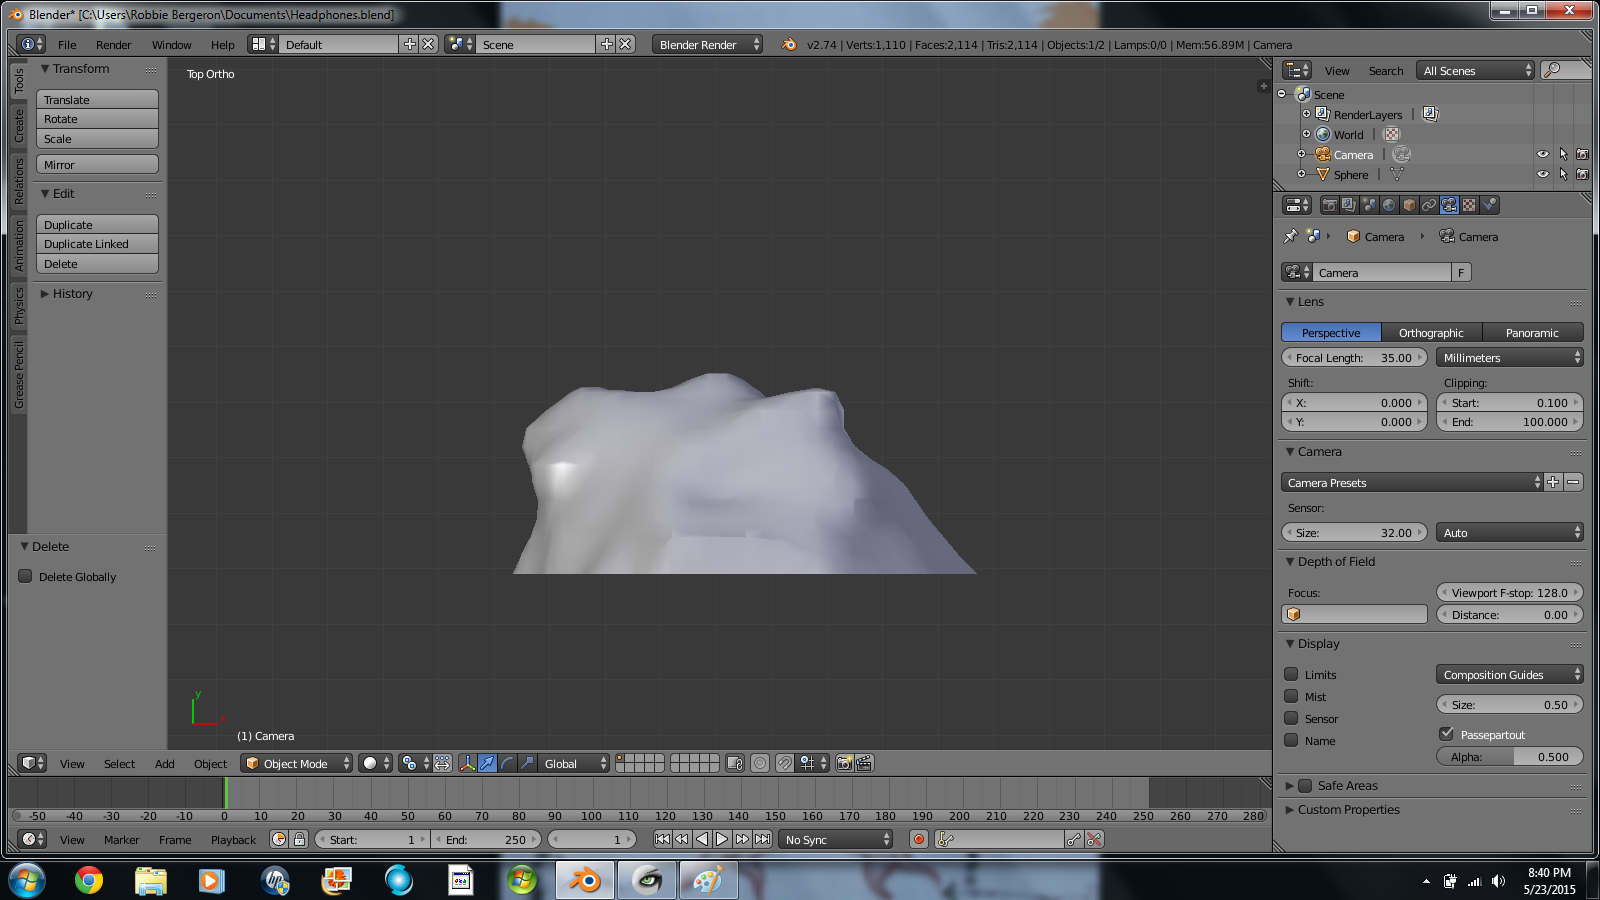This screenshot has height=900, width=1600.
Task: Open the Object Mode dropdown
Action: 297,763
